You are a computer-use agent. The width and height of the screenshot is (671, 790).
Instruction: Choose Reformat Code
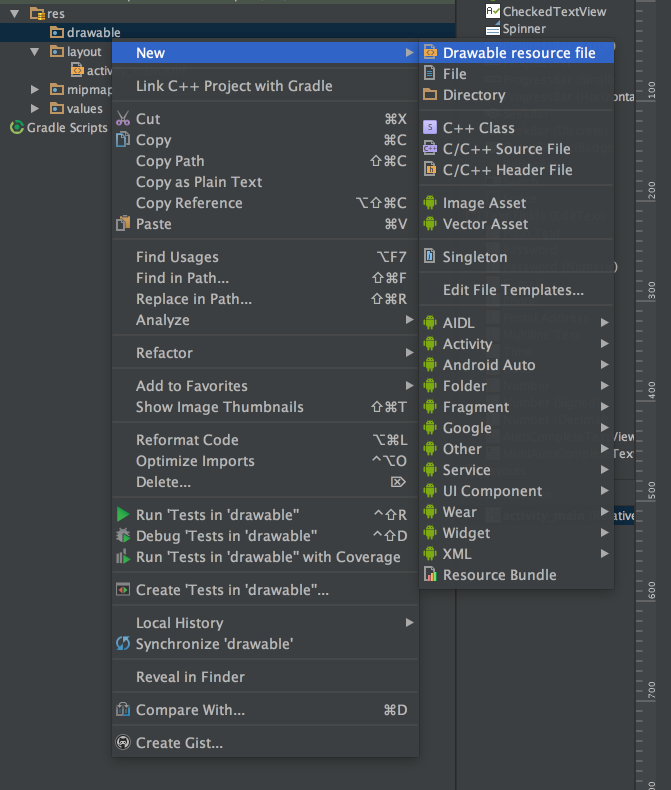pyautogui.click(x=265, y=440)
